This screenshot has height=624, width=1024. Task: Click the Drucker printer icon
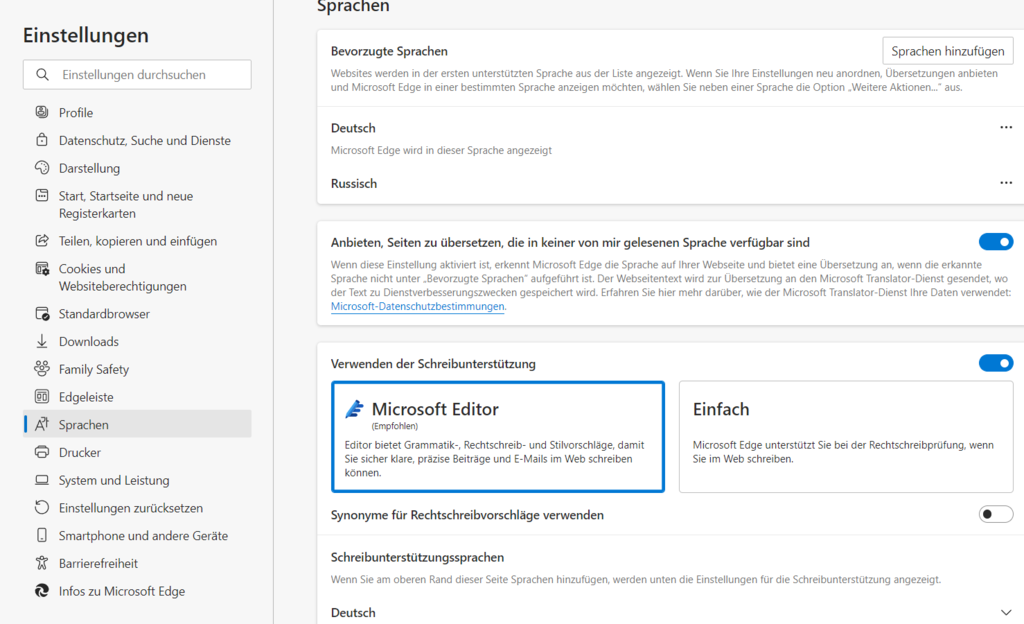point(42,452)
